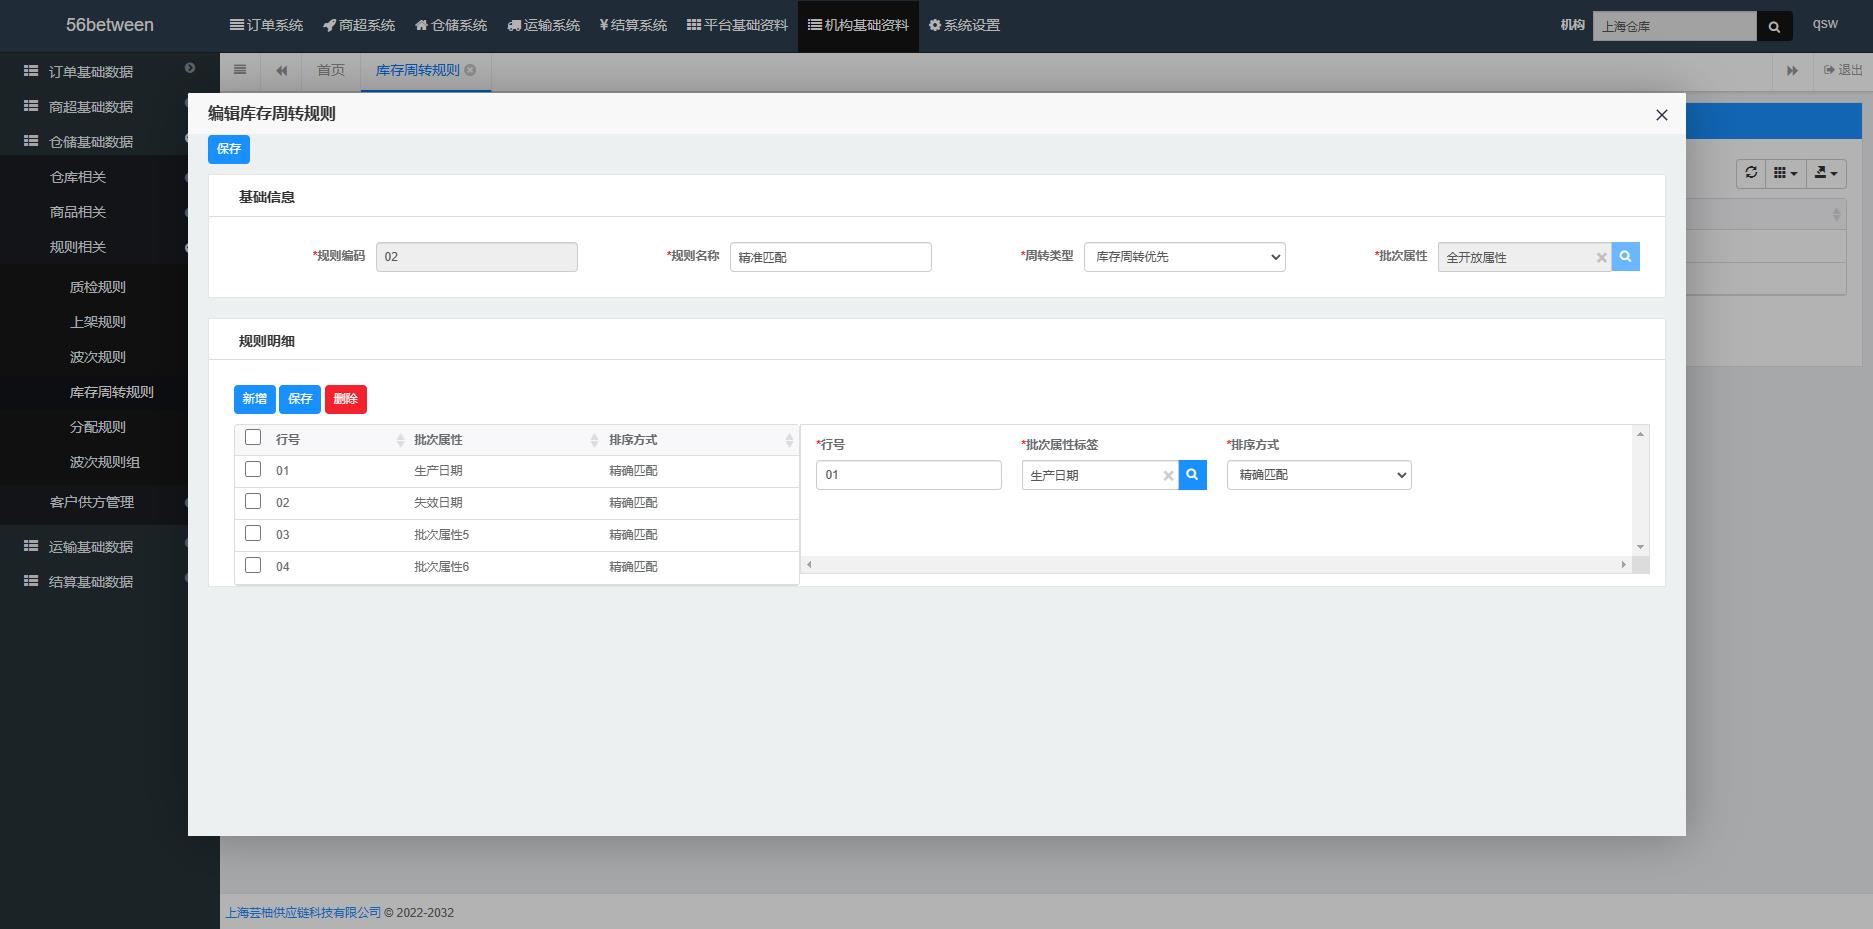
Task: Clear the 全开放属性 batch attribute value
Action: 1601,258
